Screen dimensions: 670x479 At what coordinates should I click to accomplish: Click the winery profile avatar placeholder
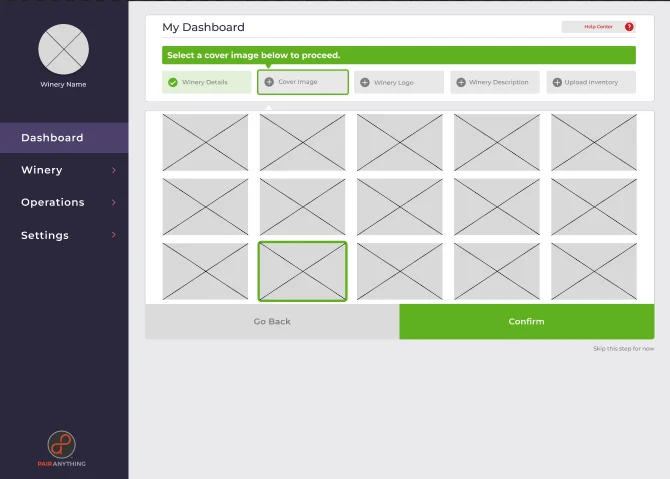tap(64, 49)
